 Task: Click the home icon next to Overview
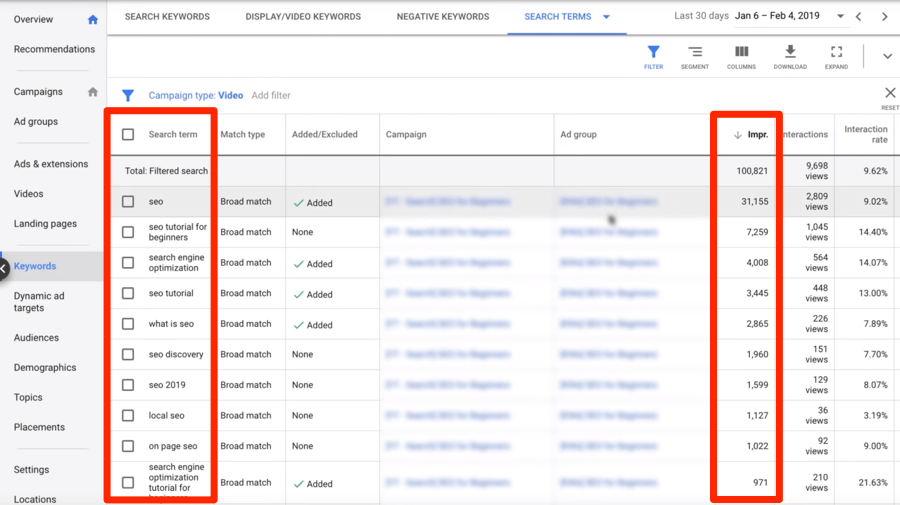[93, 19]
